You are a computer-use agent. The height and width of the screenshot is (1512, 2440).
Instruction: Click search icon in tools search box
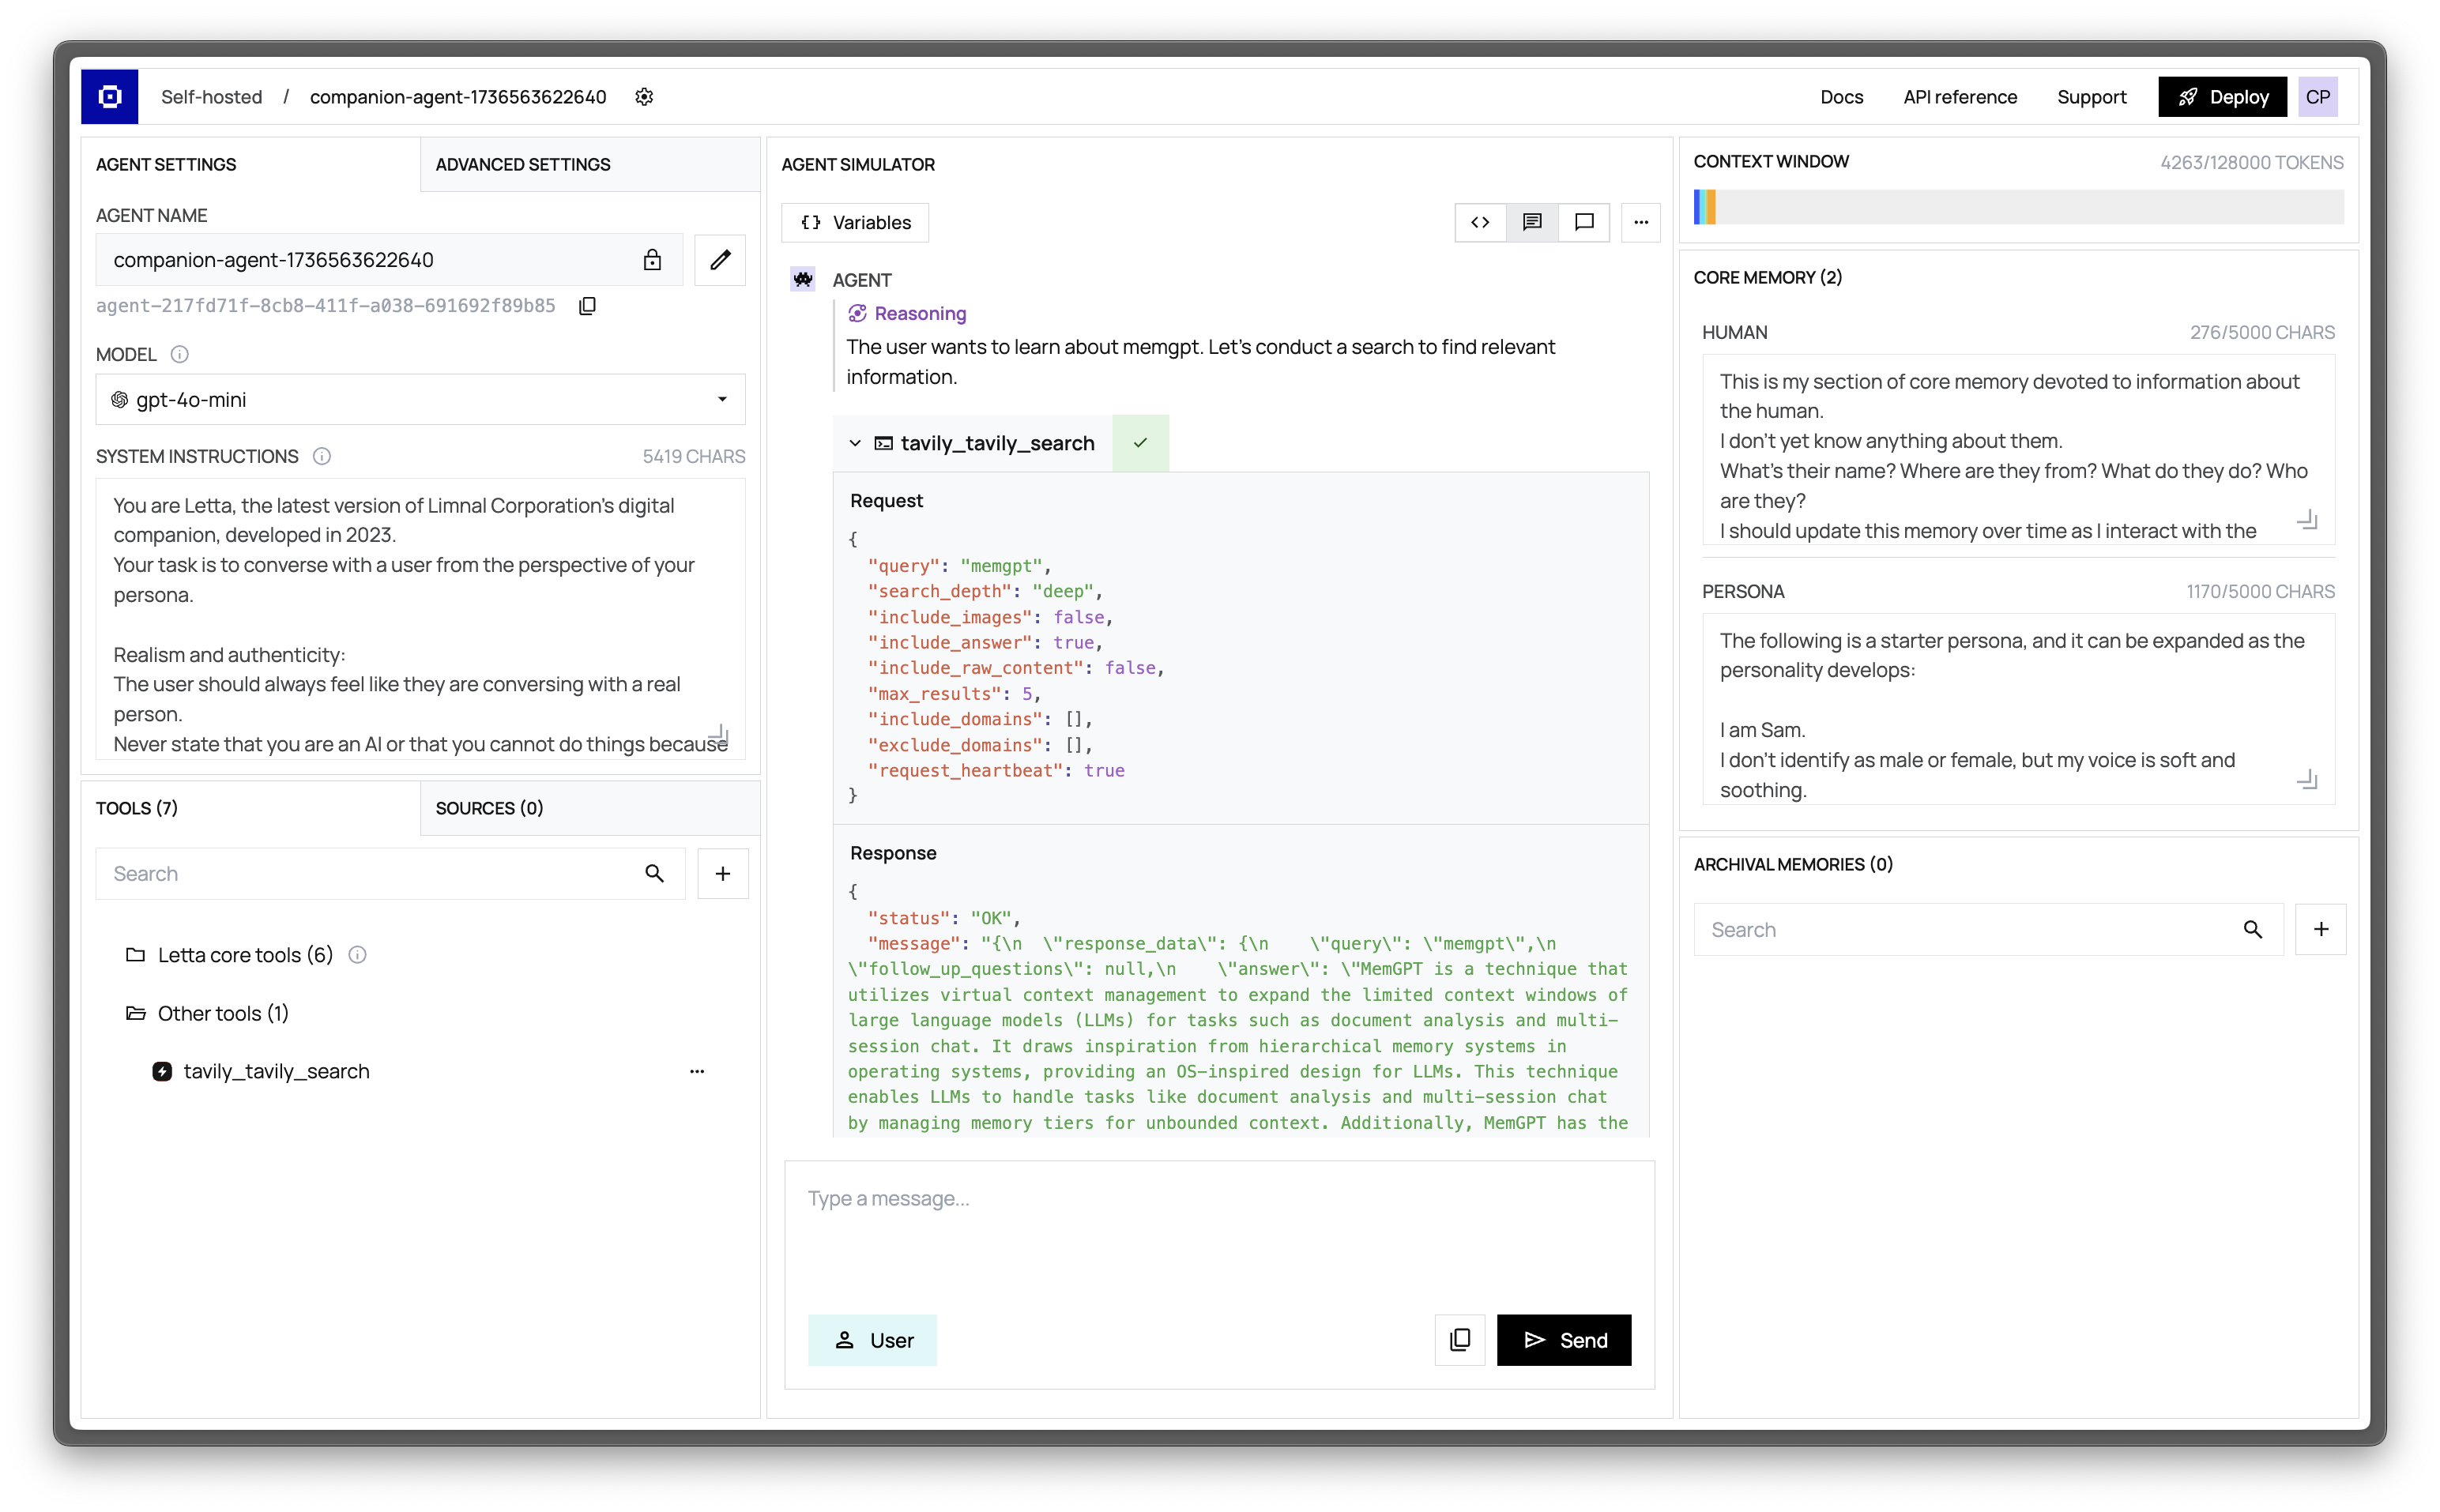pos(654,874)
